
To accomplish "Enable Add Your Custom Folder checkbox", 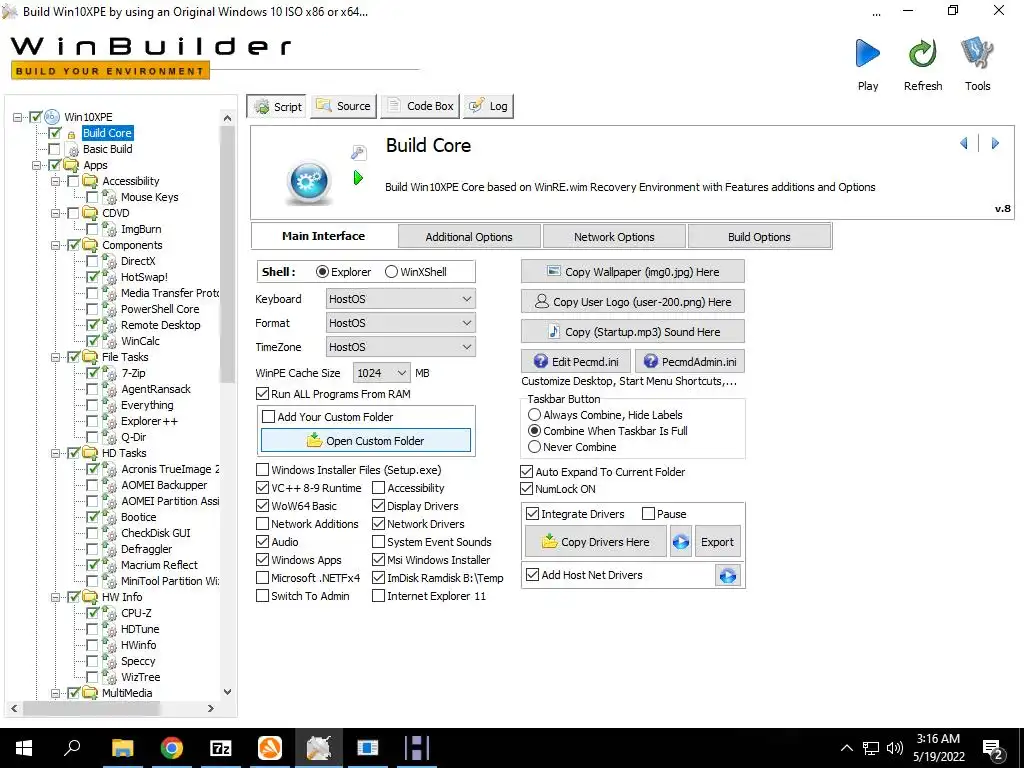I will point(268,417).
